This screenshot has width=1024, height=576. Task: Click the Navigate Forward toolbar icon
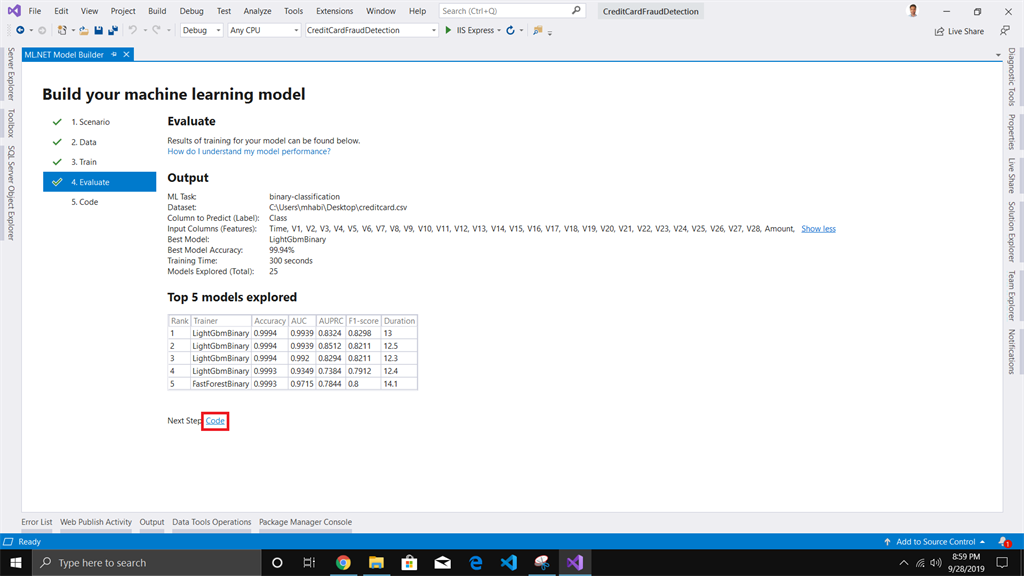pyautogui.click(x=42, y=30)
